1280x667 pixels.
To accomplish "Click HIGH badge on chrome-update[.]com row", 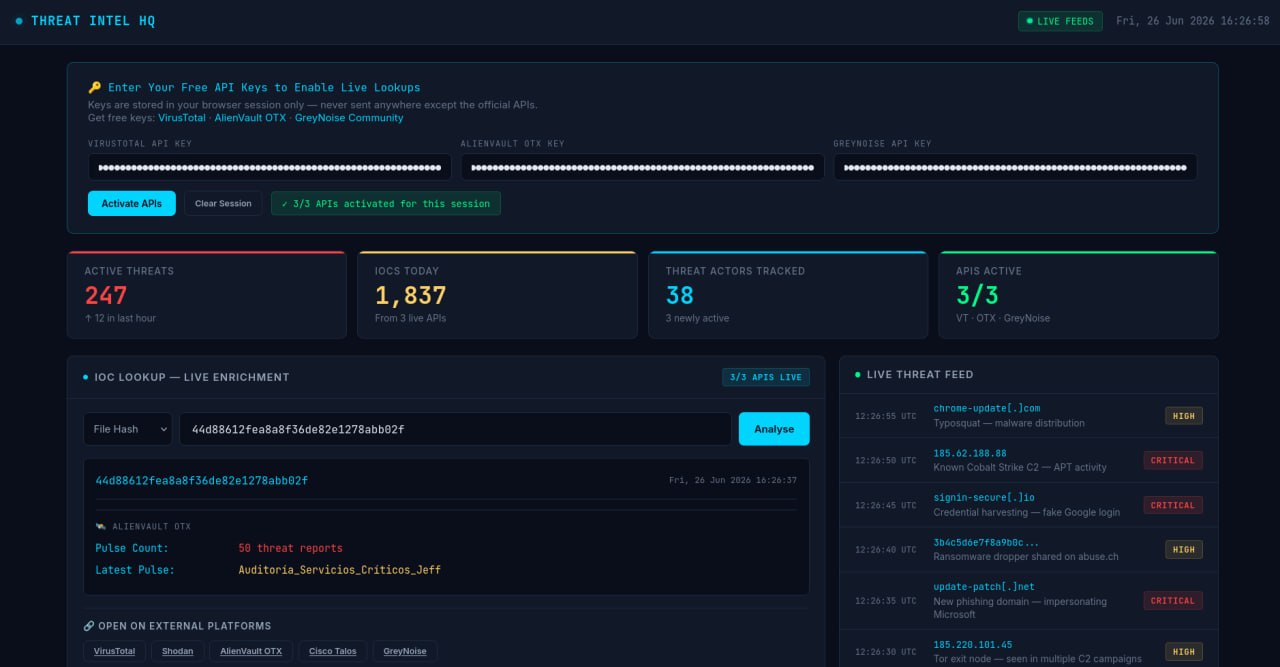I will tap(1184, 415).
